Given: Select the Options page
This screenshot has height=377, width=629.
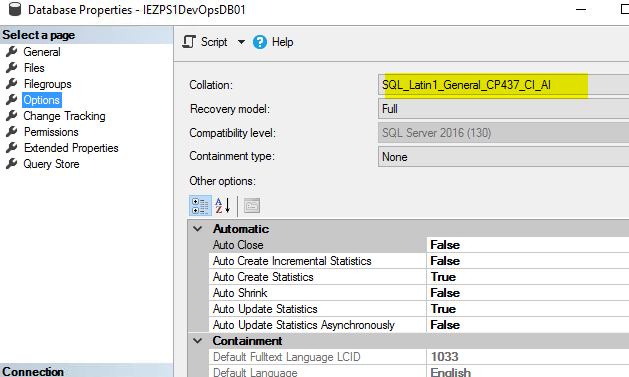Looking at the screenshot, I should (42, 100).
